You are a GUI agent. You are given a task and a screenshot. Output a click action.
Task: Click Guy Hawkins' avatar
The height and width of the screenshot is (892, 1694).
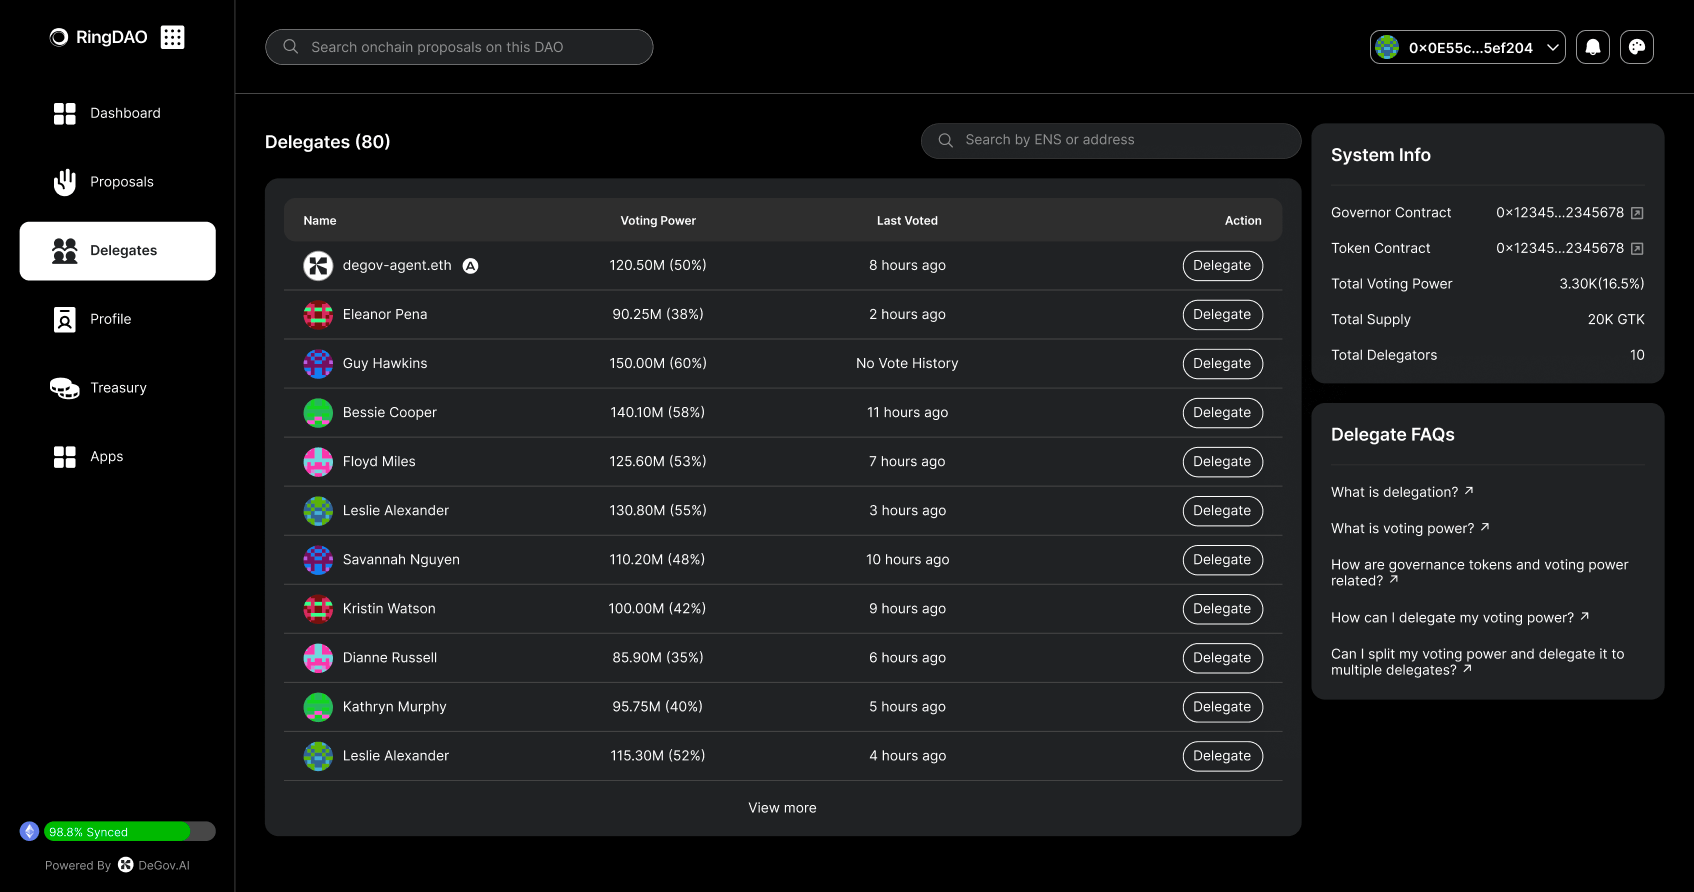318,364
